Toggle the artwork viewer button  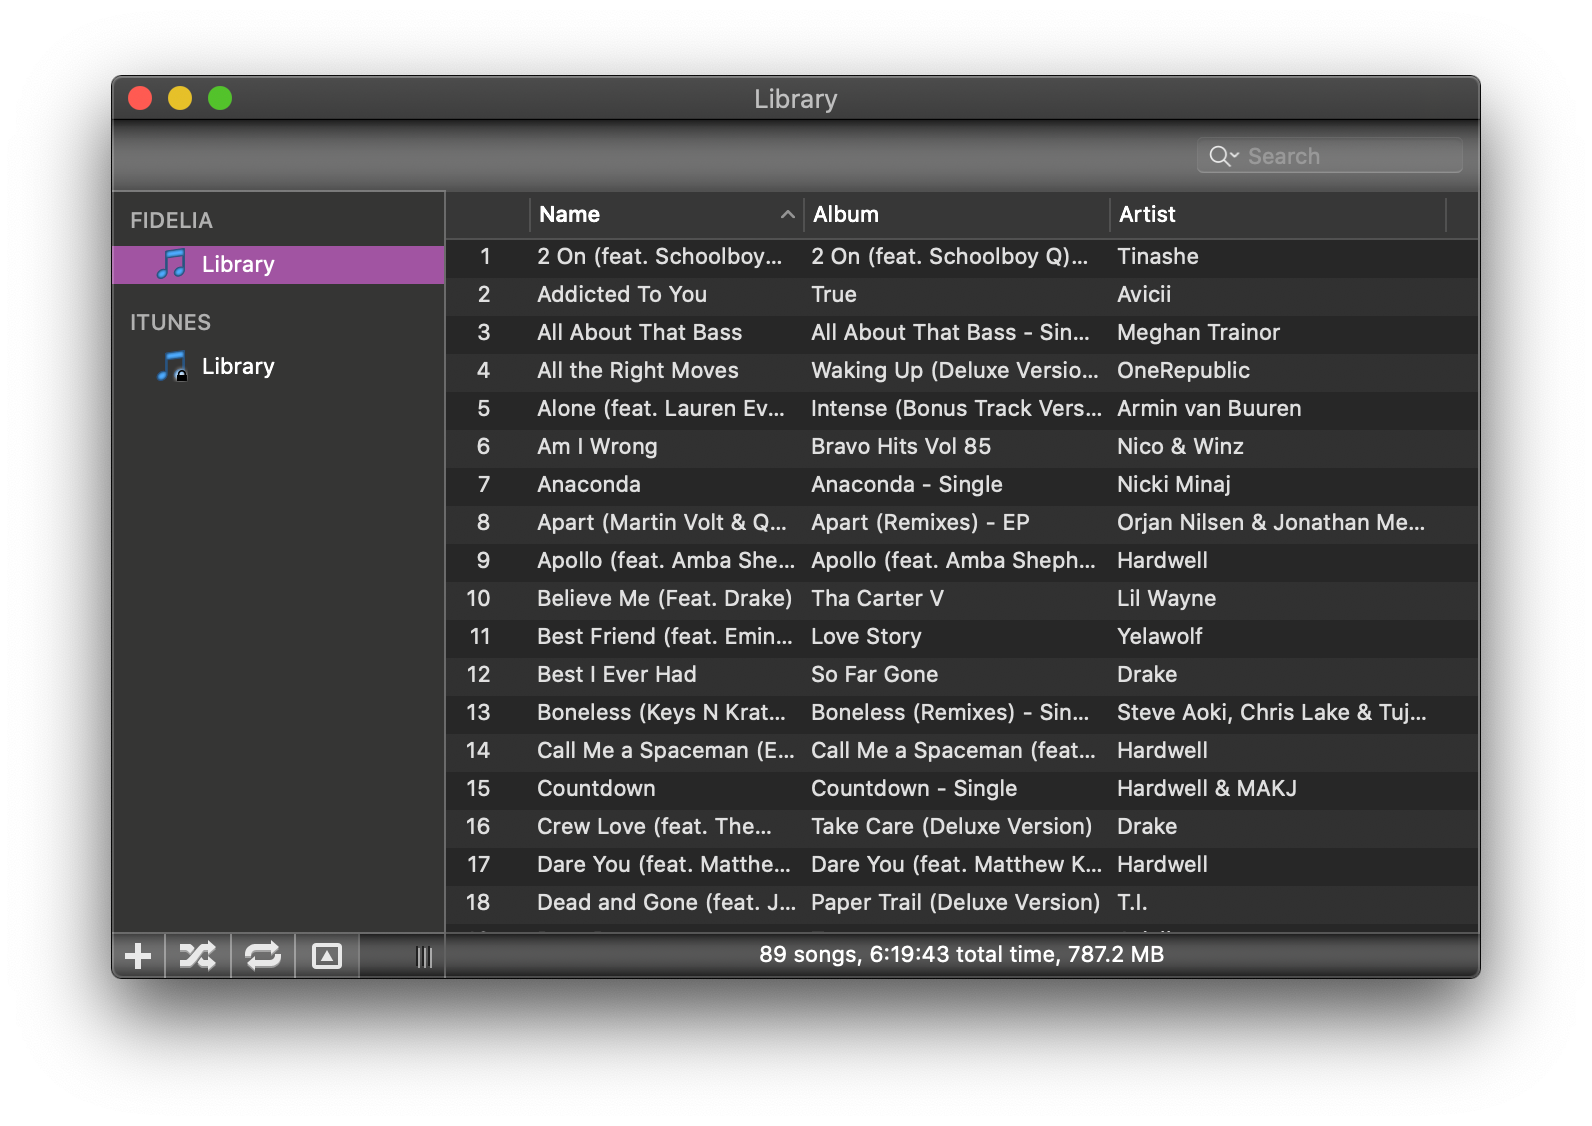coord(327,956)
